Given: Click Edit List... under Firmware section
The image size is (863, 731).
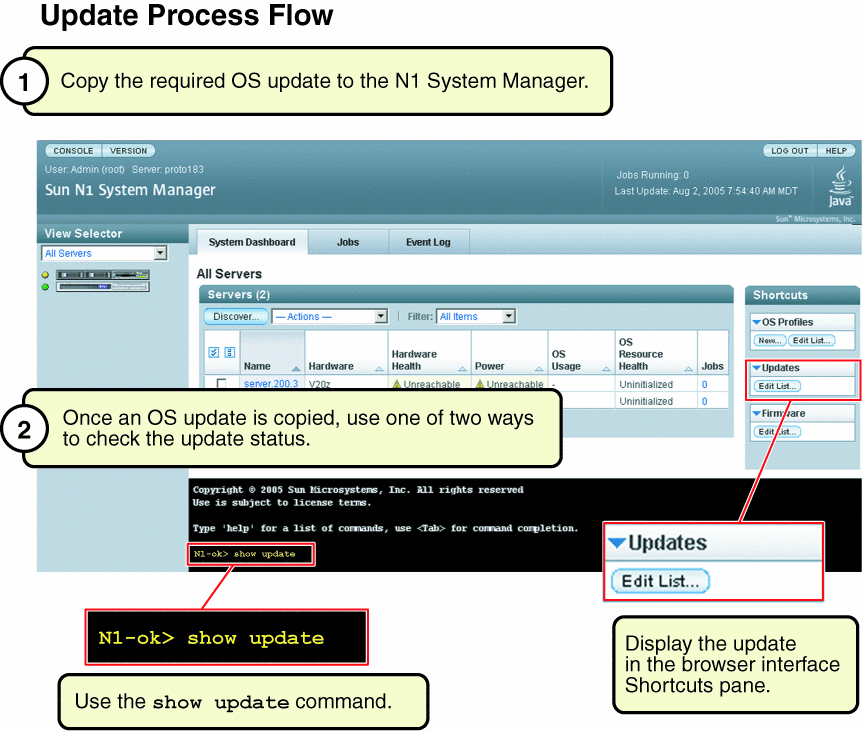Looking at the screenshot, I should tap(777, 432).
